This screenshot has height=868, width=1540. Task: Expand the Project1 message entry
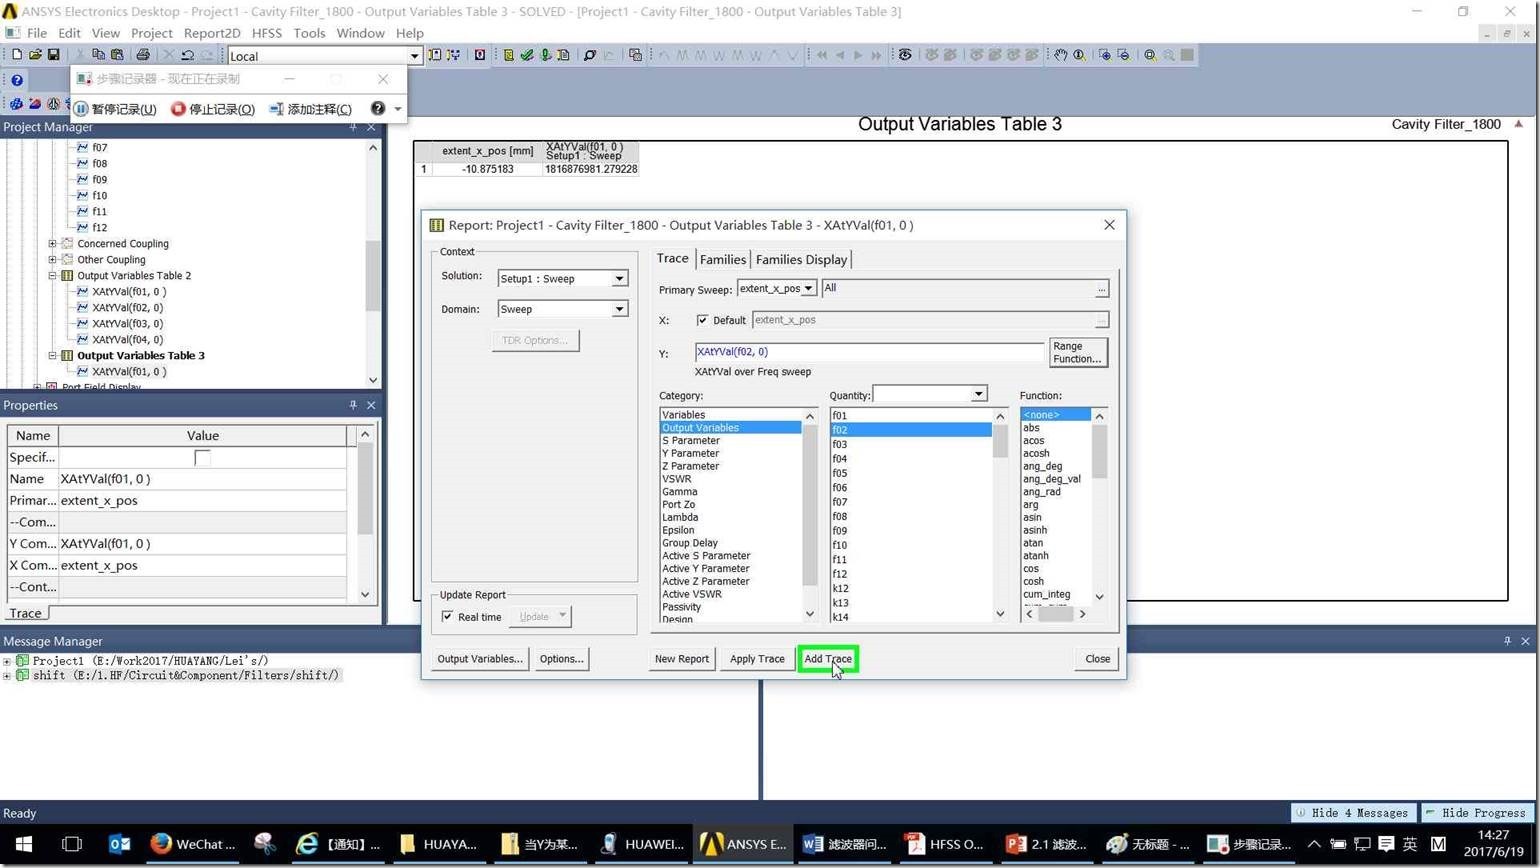point(7,661)
